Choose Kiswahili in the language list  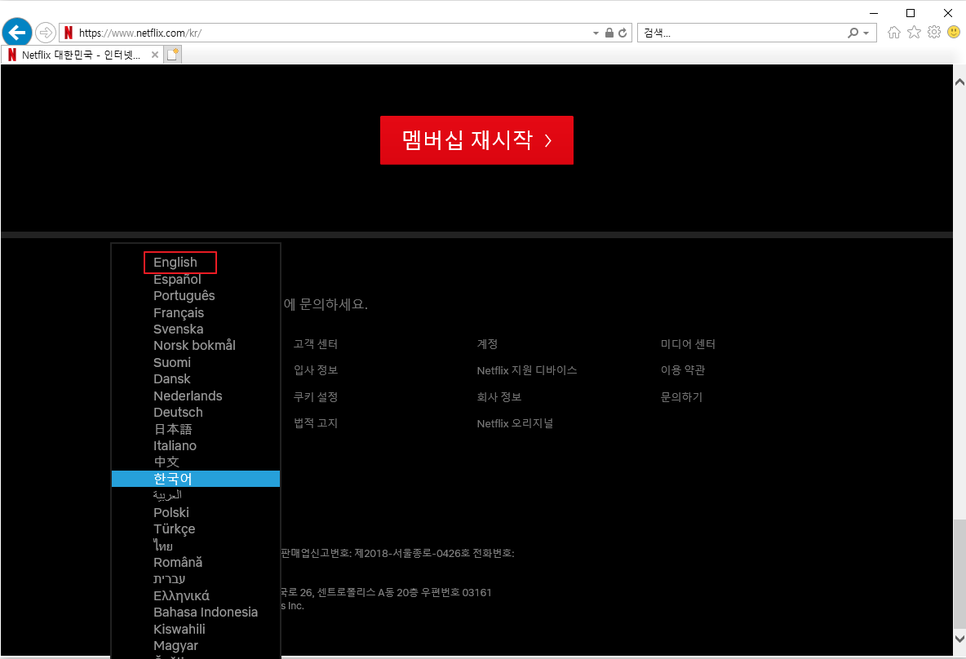(179, 629)
